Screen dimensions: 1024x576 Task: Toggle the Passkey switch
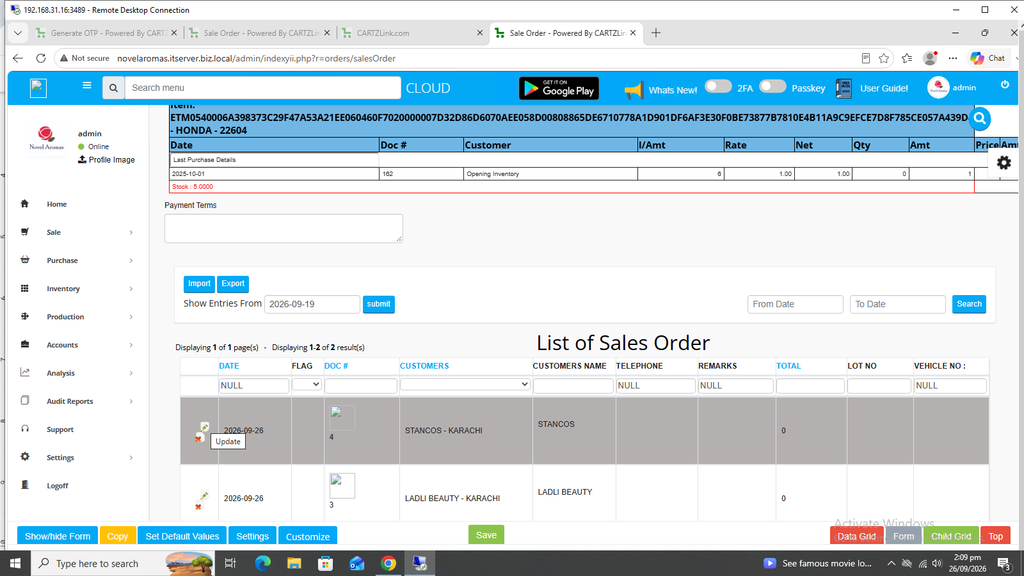pyautogui.click(x=773, y=86)
